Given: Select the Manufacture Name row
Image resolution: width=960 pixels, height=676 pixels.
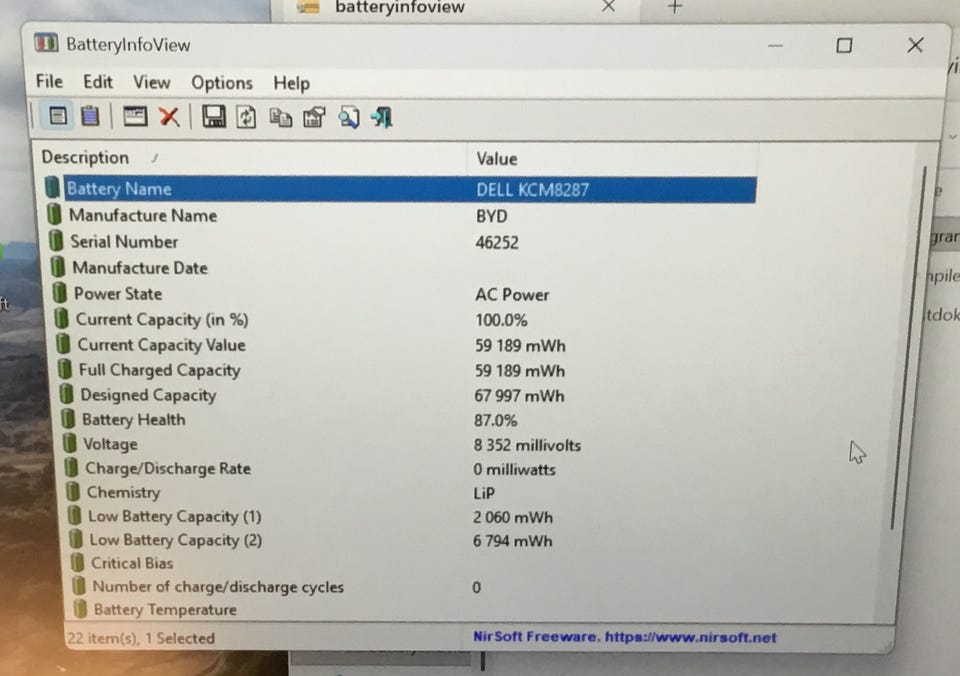Looking at the screenshot, I should tap(402, 216).
